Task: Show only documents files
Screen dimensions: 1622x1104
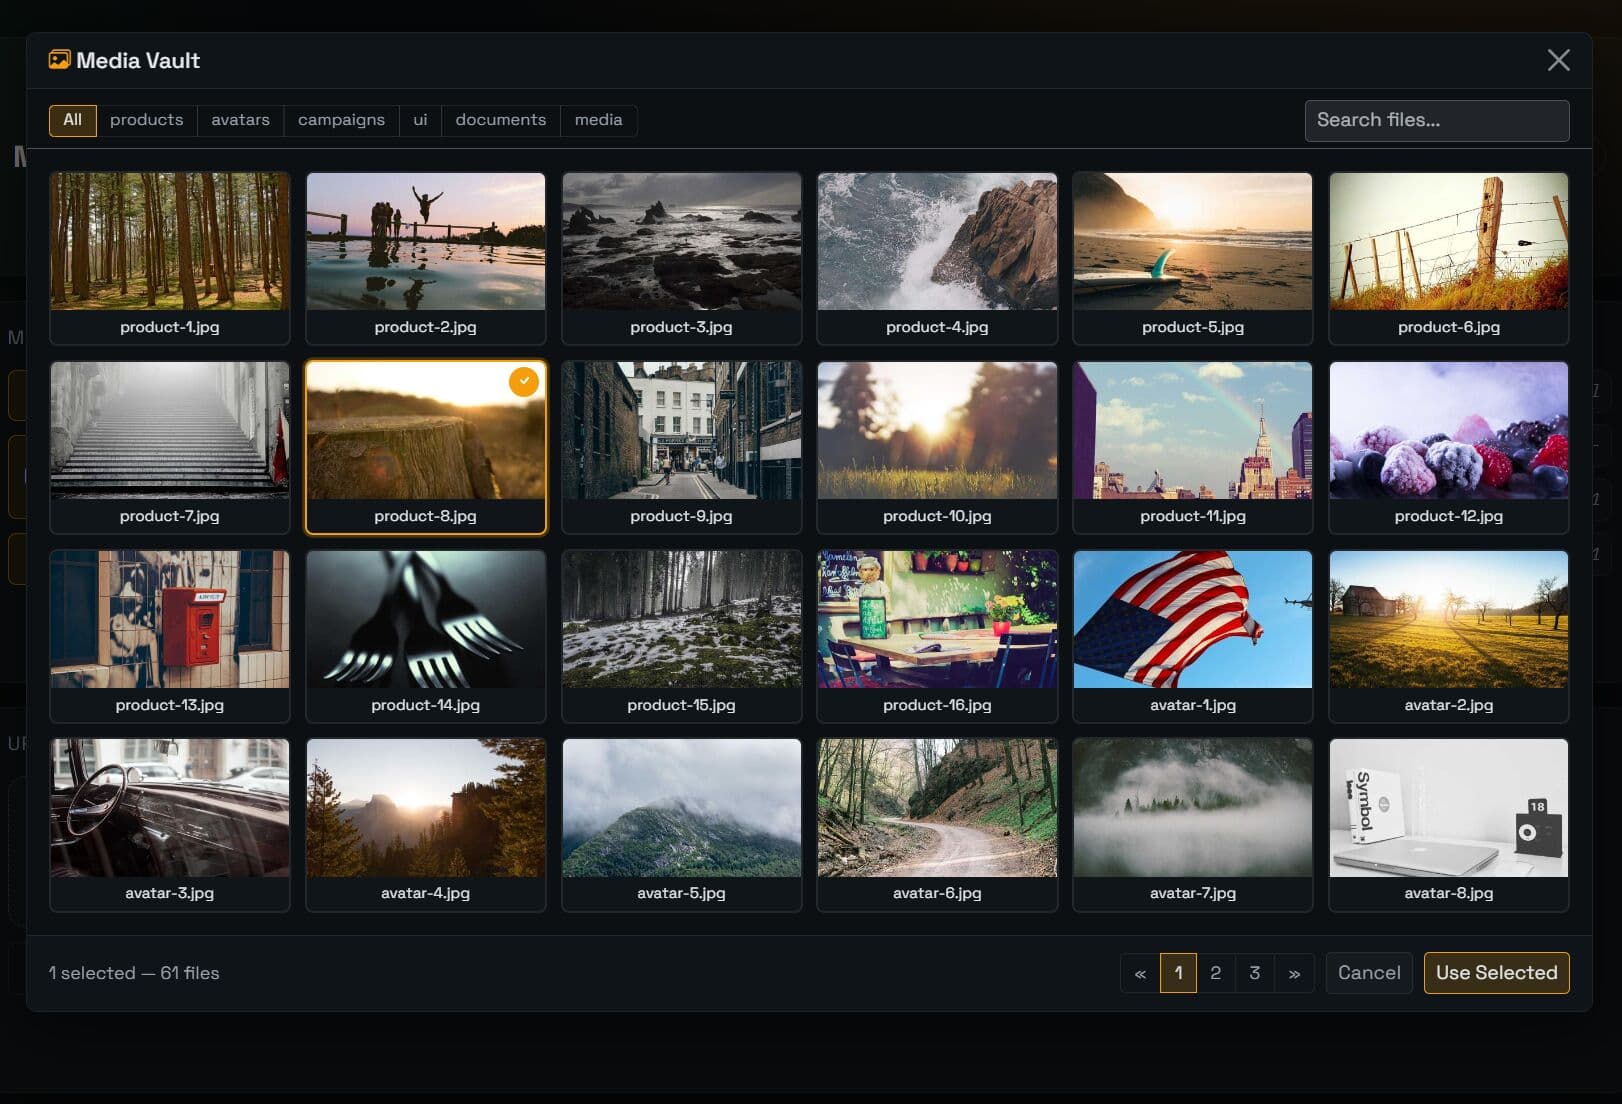Action: tap(500, 120)
